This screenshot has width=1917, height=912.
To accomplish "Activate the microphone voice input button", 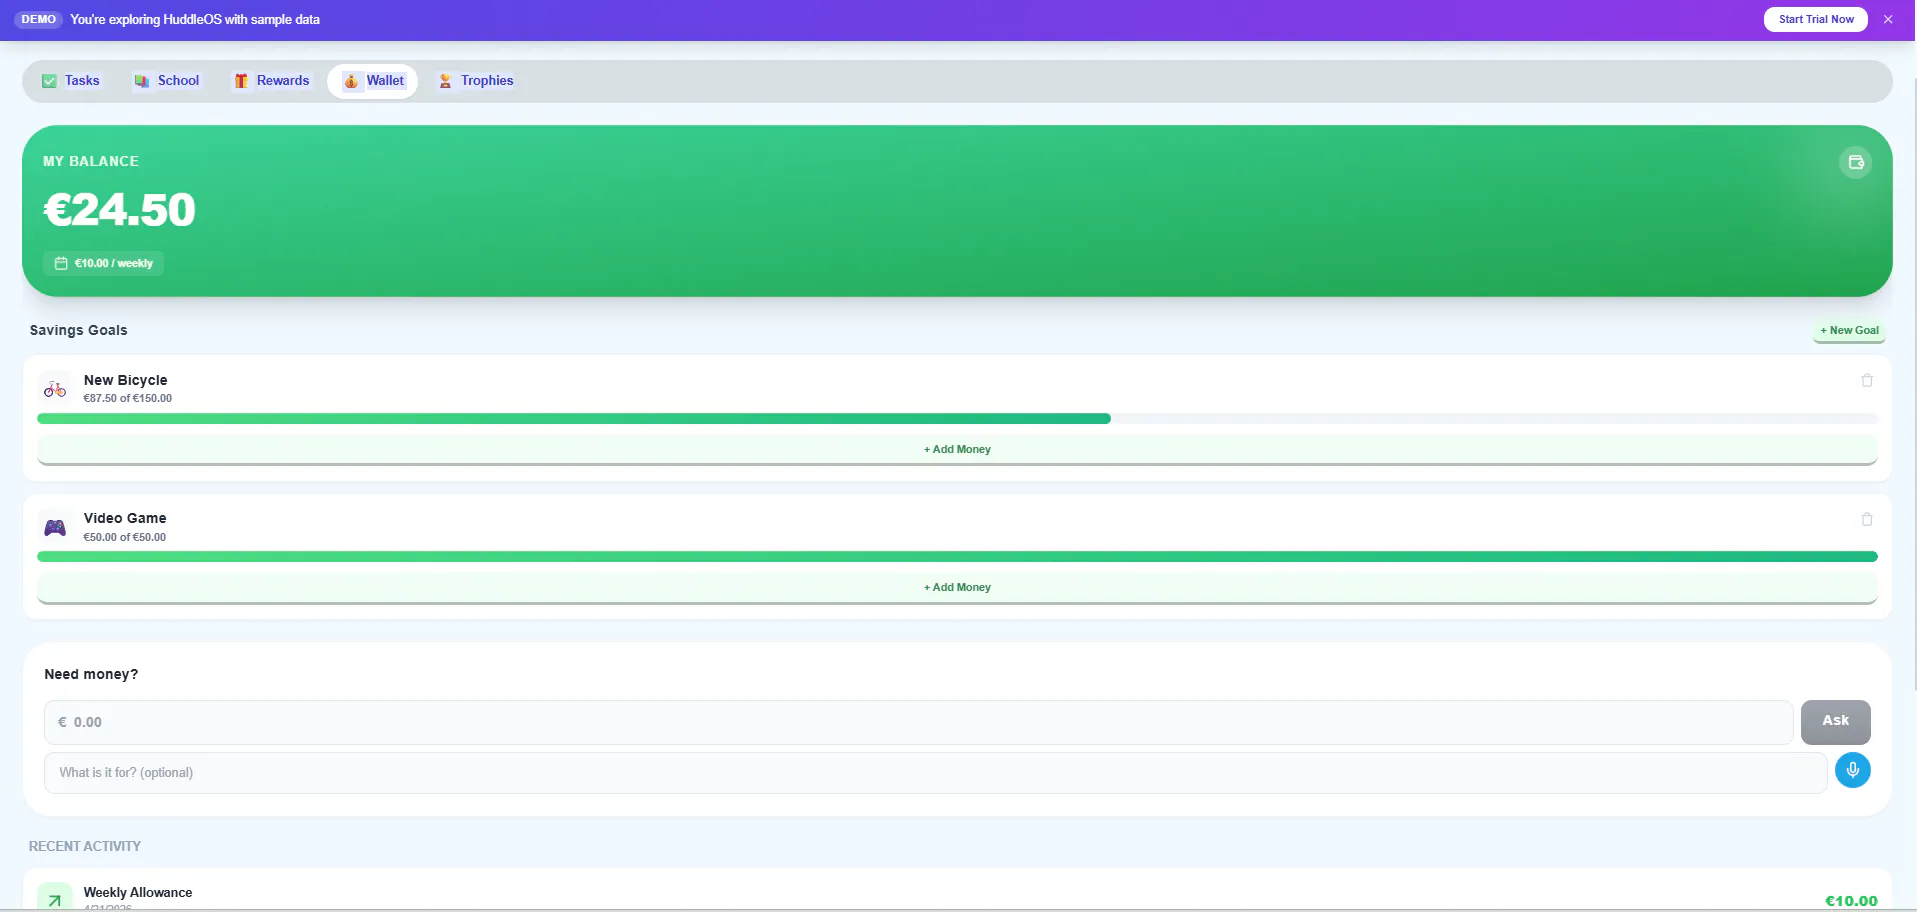I will pyautogui.click(x=1852, y=770).
